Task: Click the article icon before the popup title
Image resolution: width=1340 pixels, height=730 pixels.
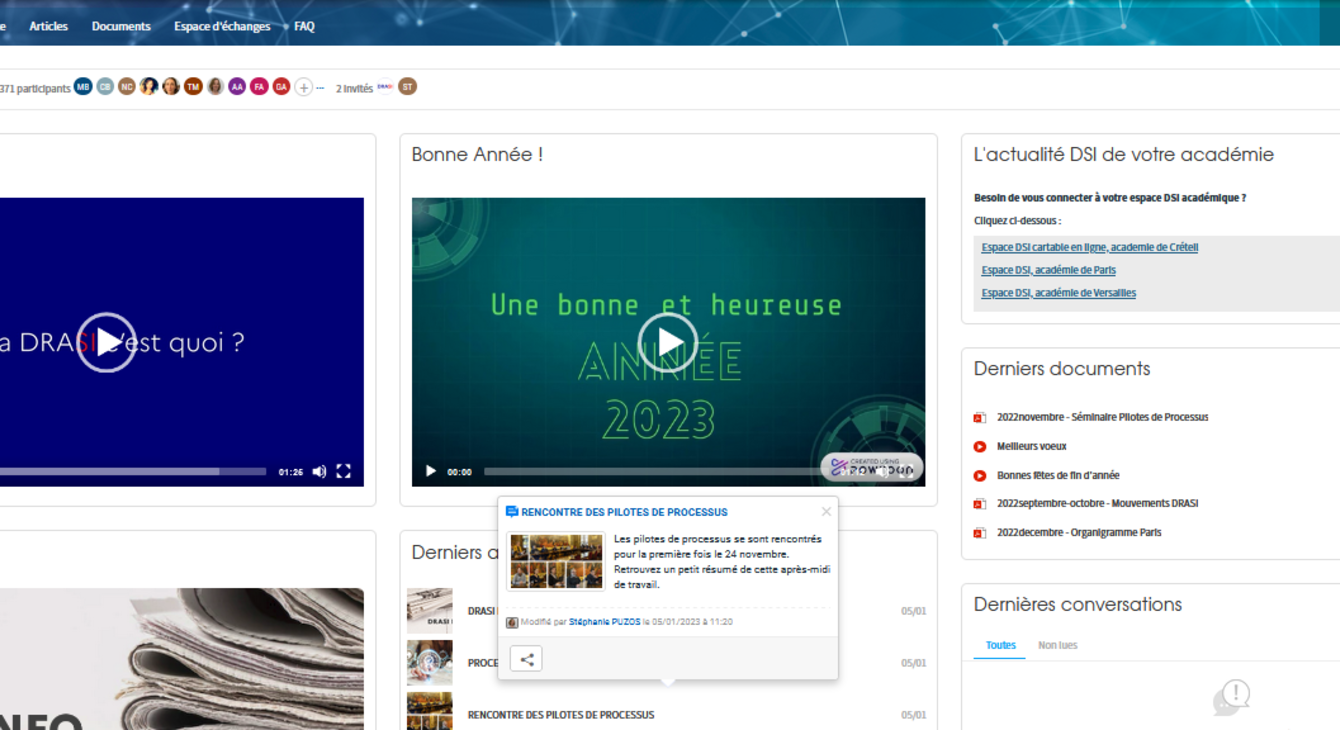Action: 512,512
